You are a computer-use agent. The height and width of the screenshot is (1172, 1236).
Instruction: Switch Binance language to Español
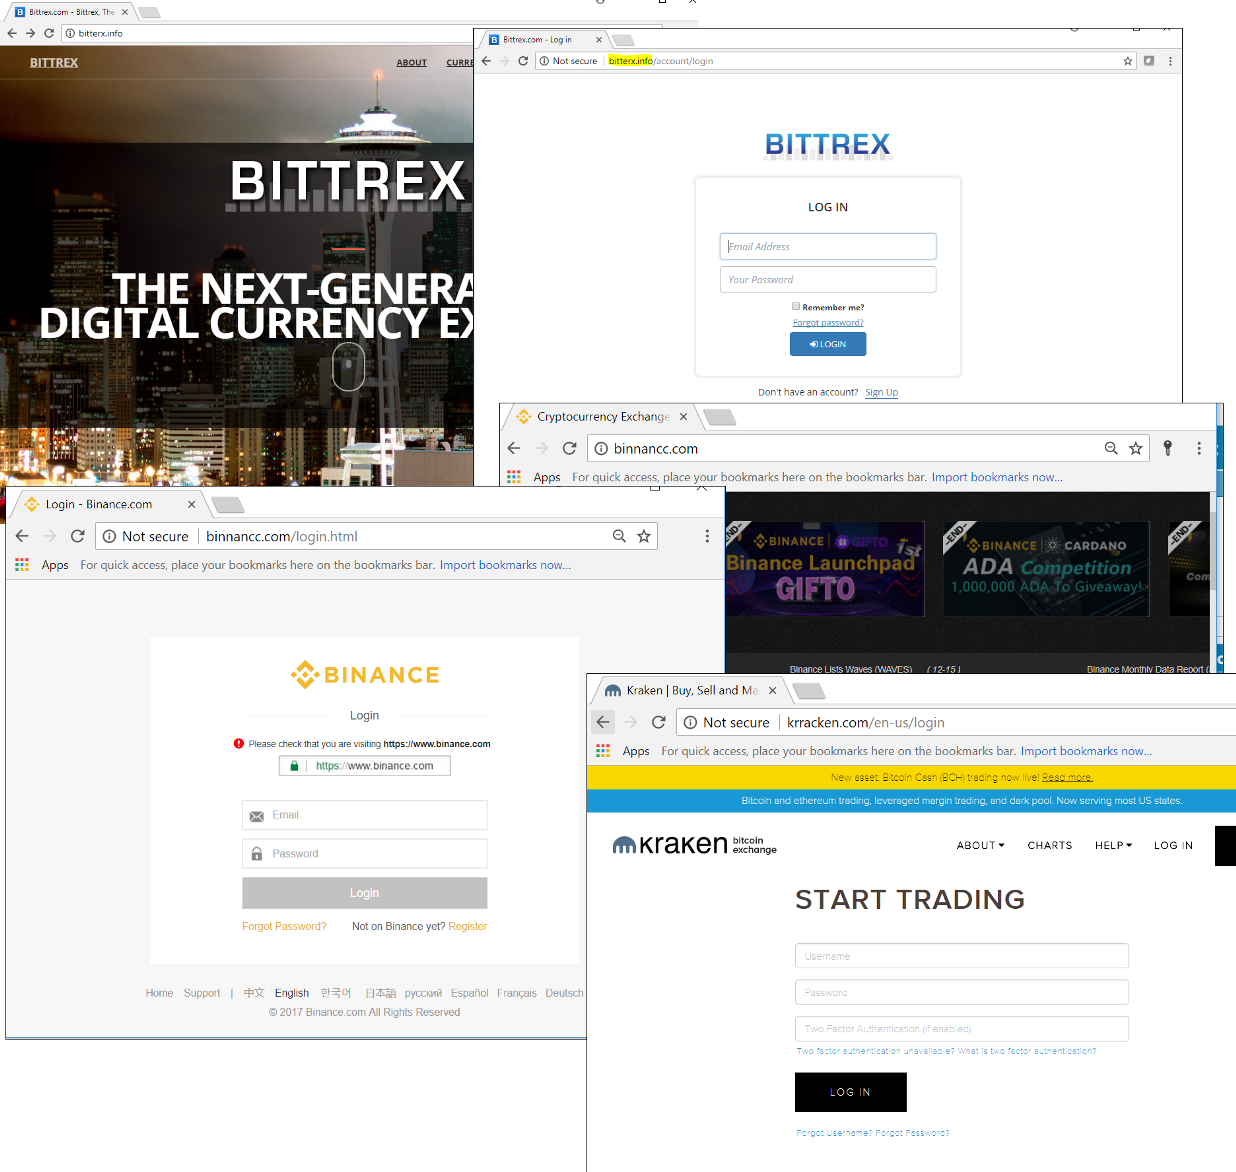tap(469, 993)
